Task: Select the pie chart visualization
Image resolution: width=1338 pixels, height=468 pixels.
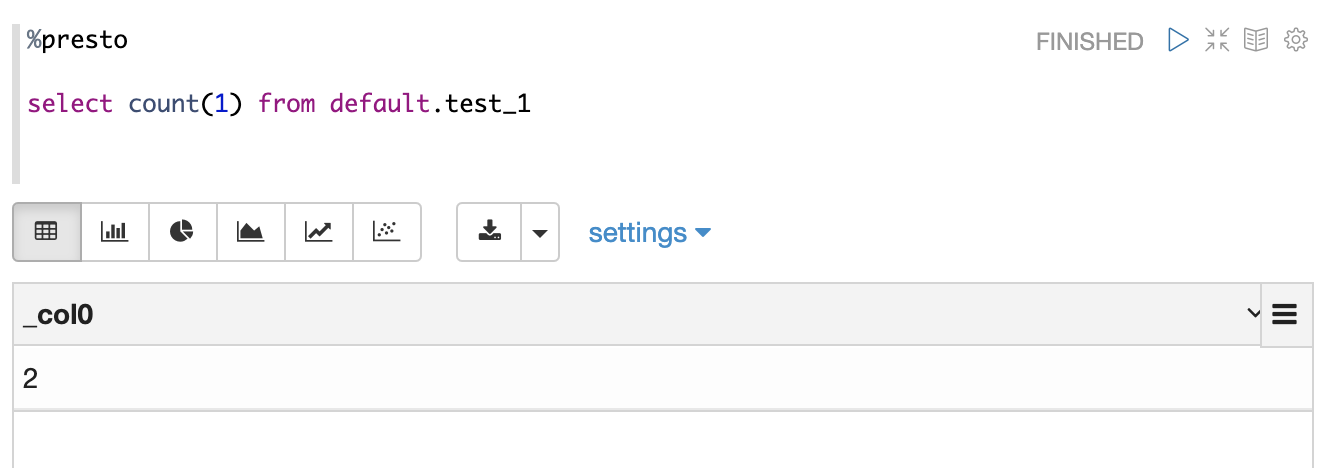Action: point(183,232)
